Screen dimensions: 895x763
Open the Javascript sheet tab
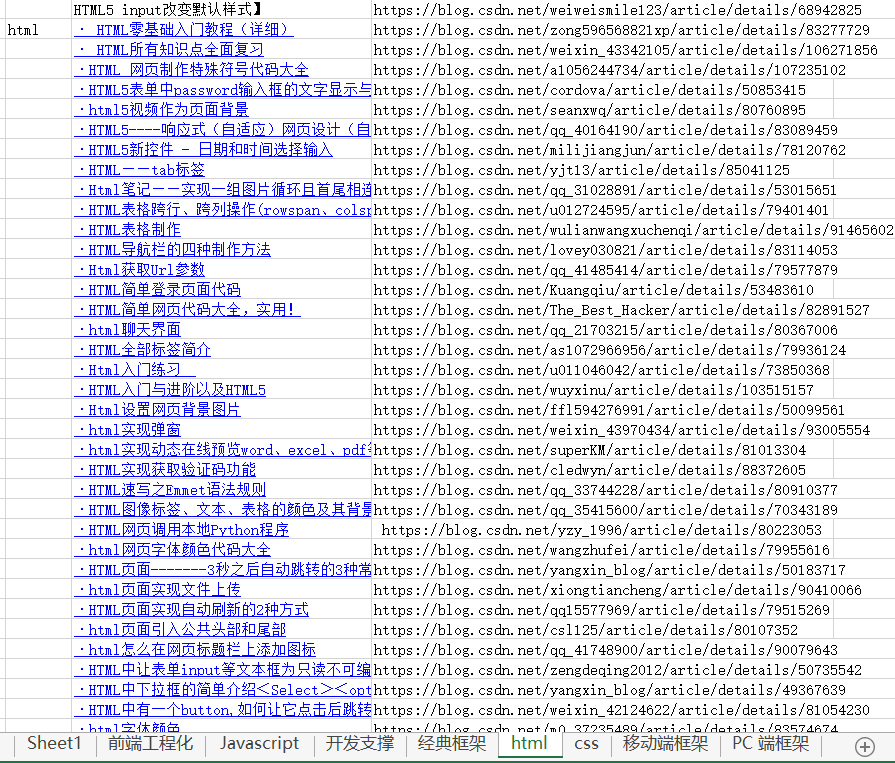(x=259, y=743)
